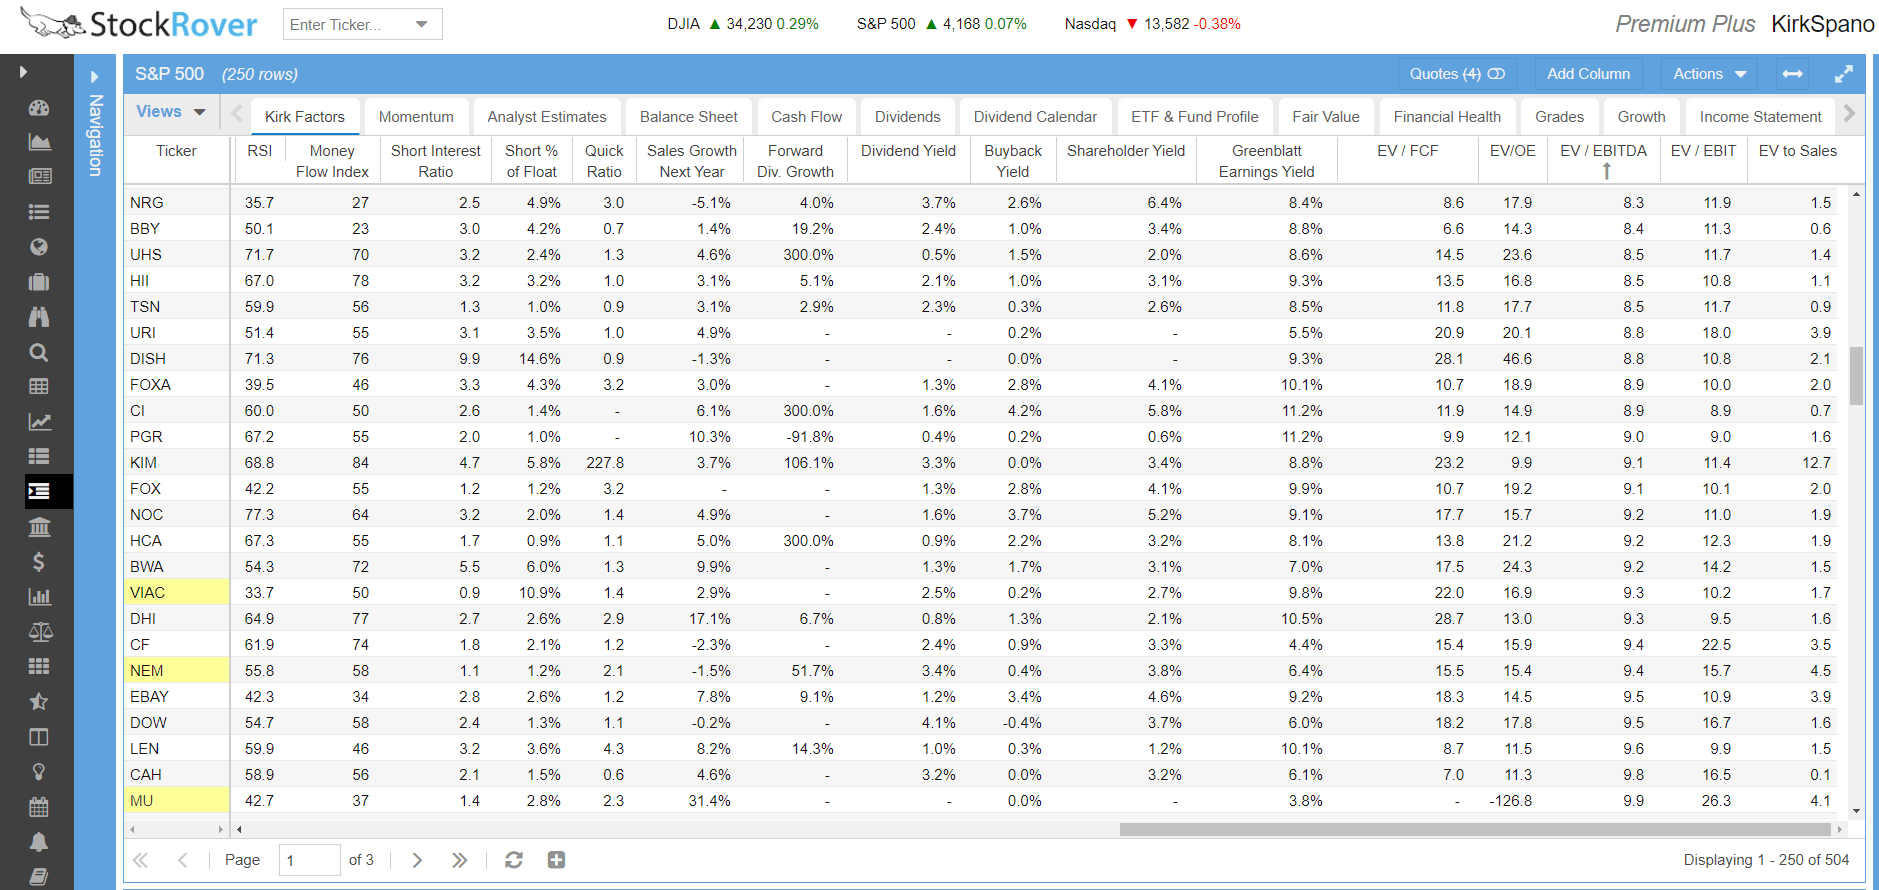Open the Fair Value tab

click(1326, 117)
